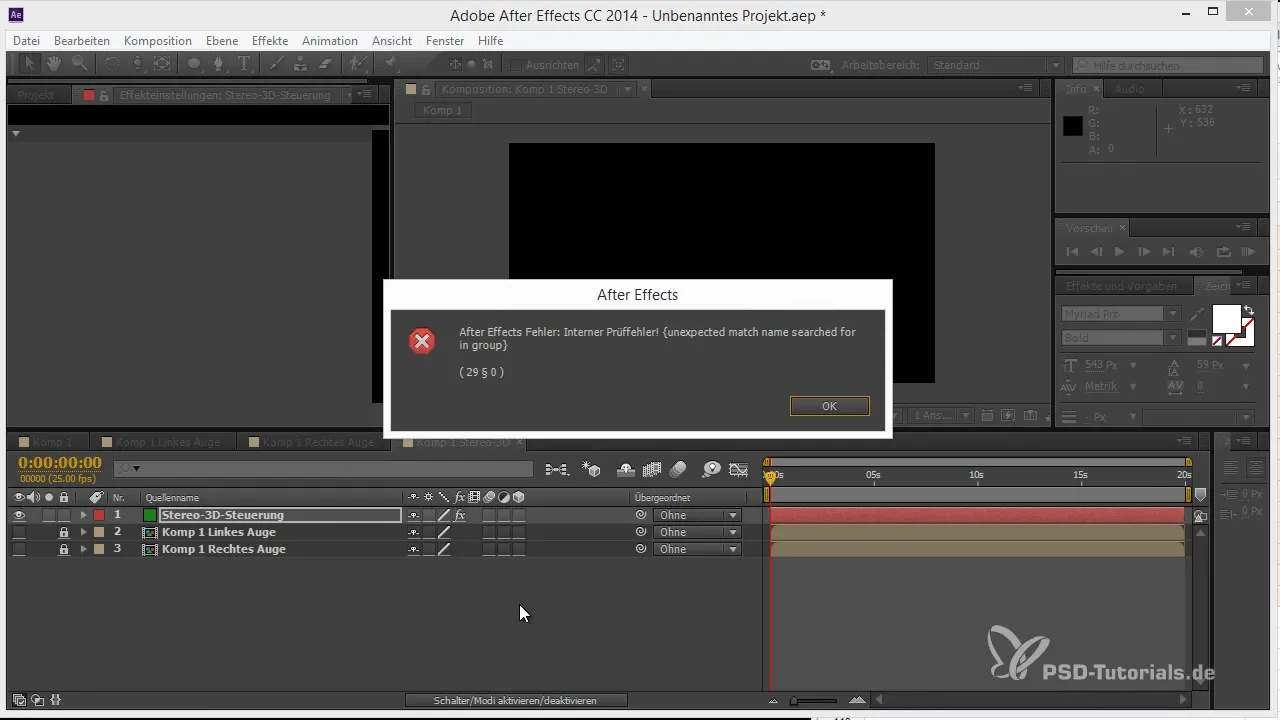Open the Graph Editor icon
The image size is (1280, 720).
click(x=739, y=469)
